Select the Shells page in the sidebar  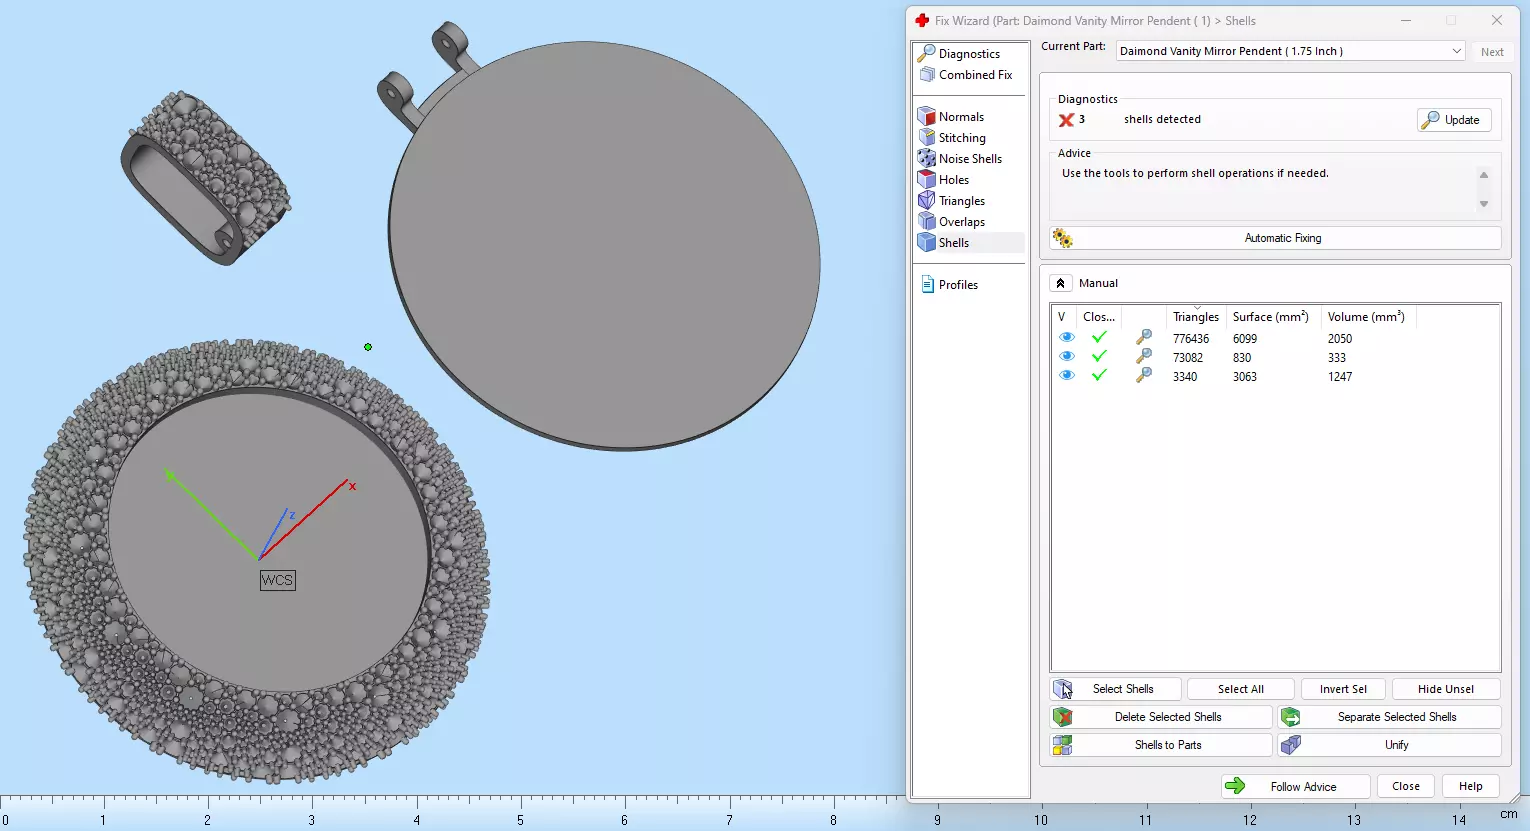pos(954,243)
